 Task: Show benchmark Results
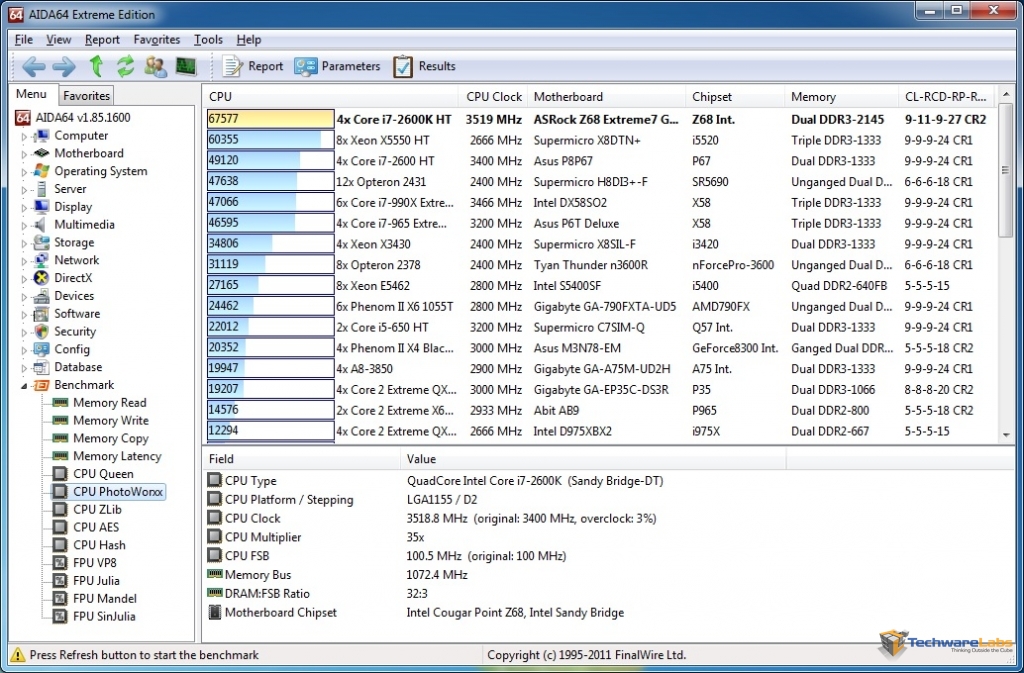(424, 66)
